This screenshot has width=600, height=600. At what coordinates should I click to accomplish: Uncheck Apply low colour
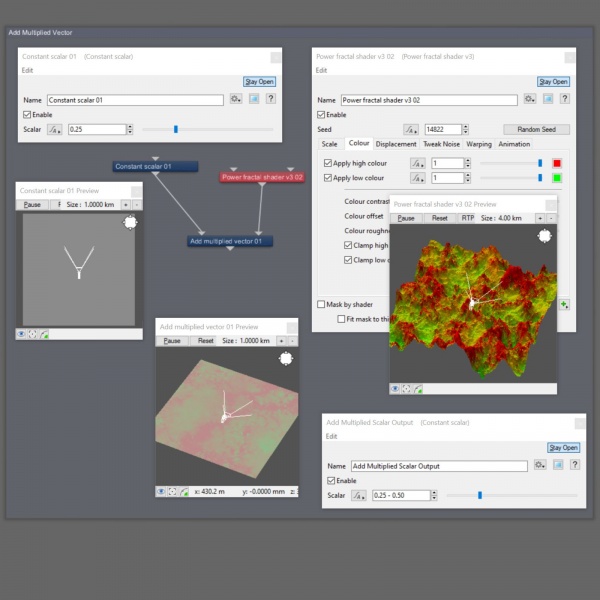[328, 178]
